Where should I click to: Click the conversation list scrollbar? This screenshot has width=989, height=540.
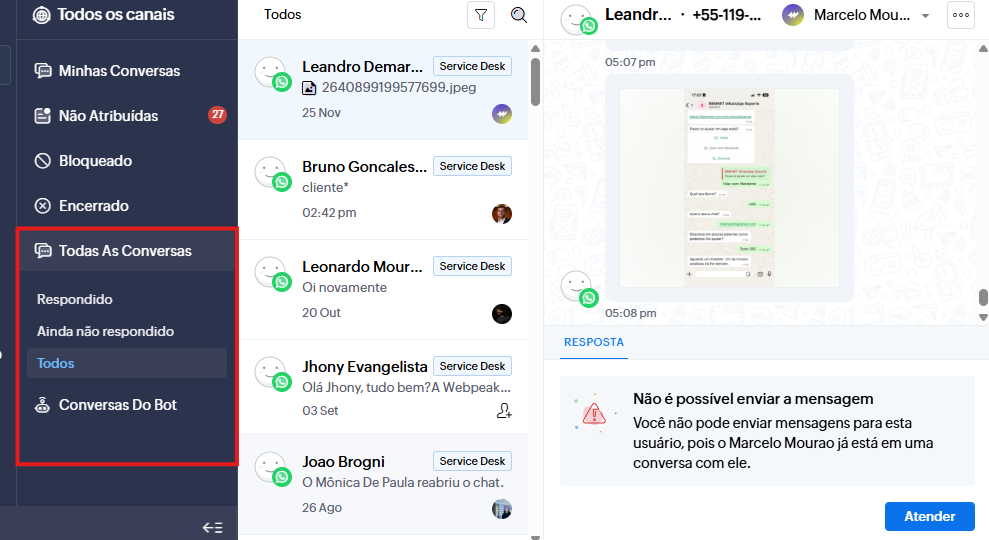(535, 80)
